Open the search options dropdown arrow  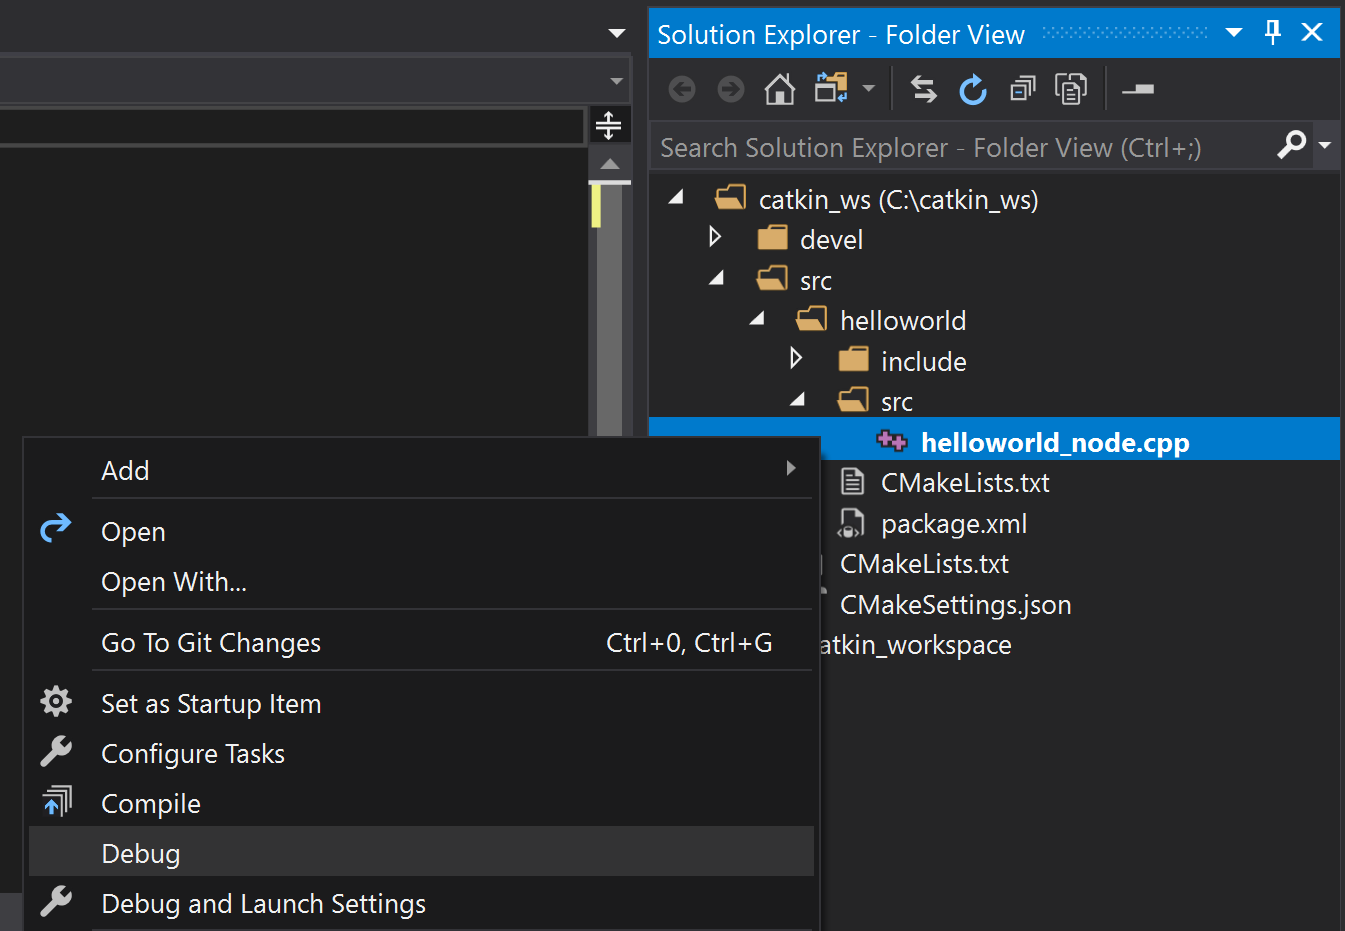tap(1325, 146)
